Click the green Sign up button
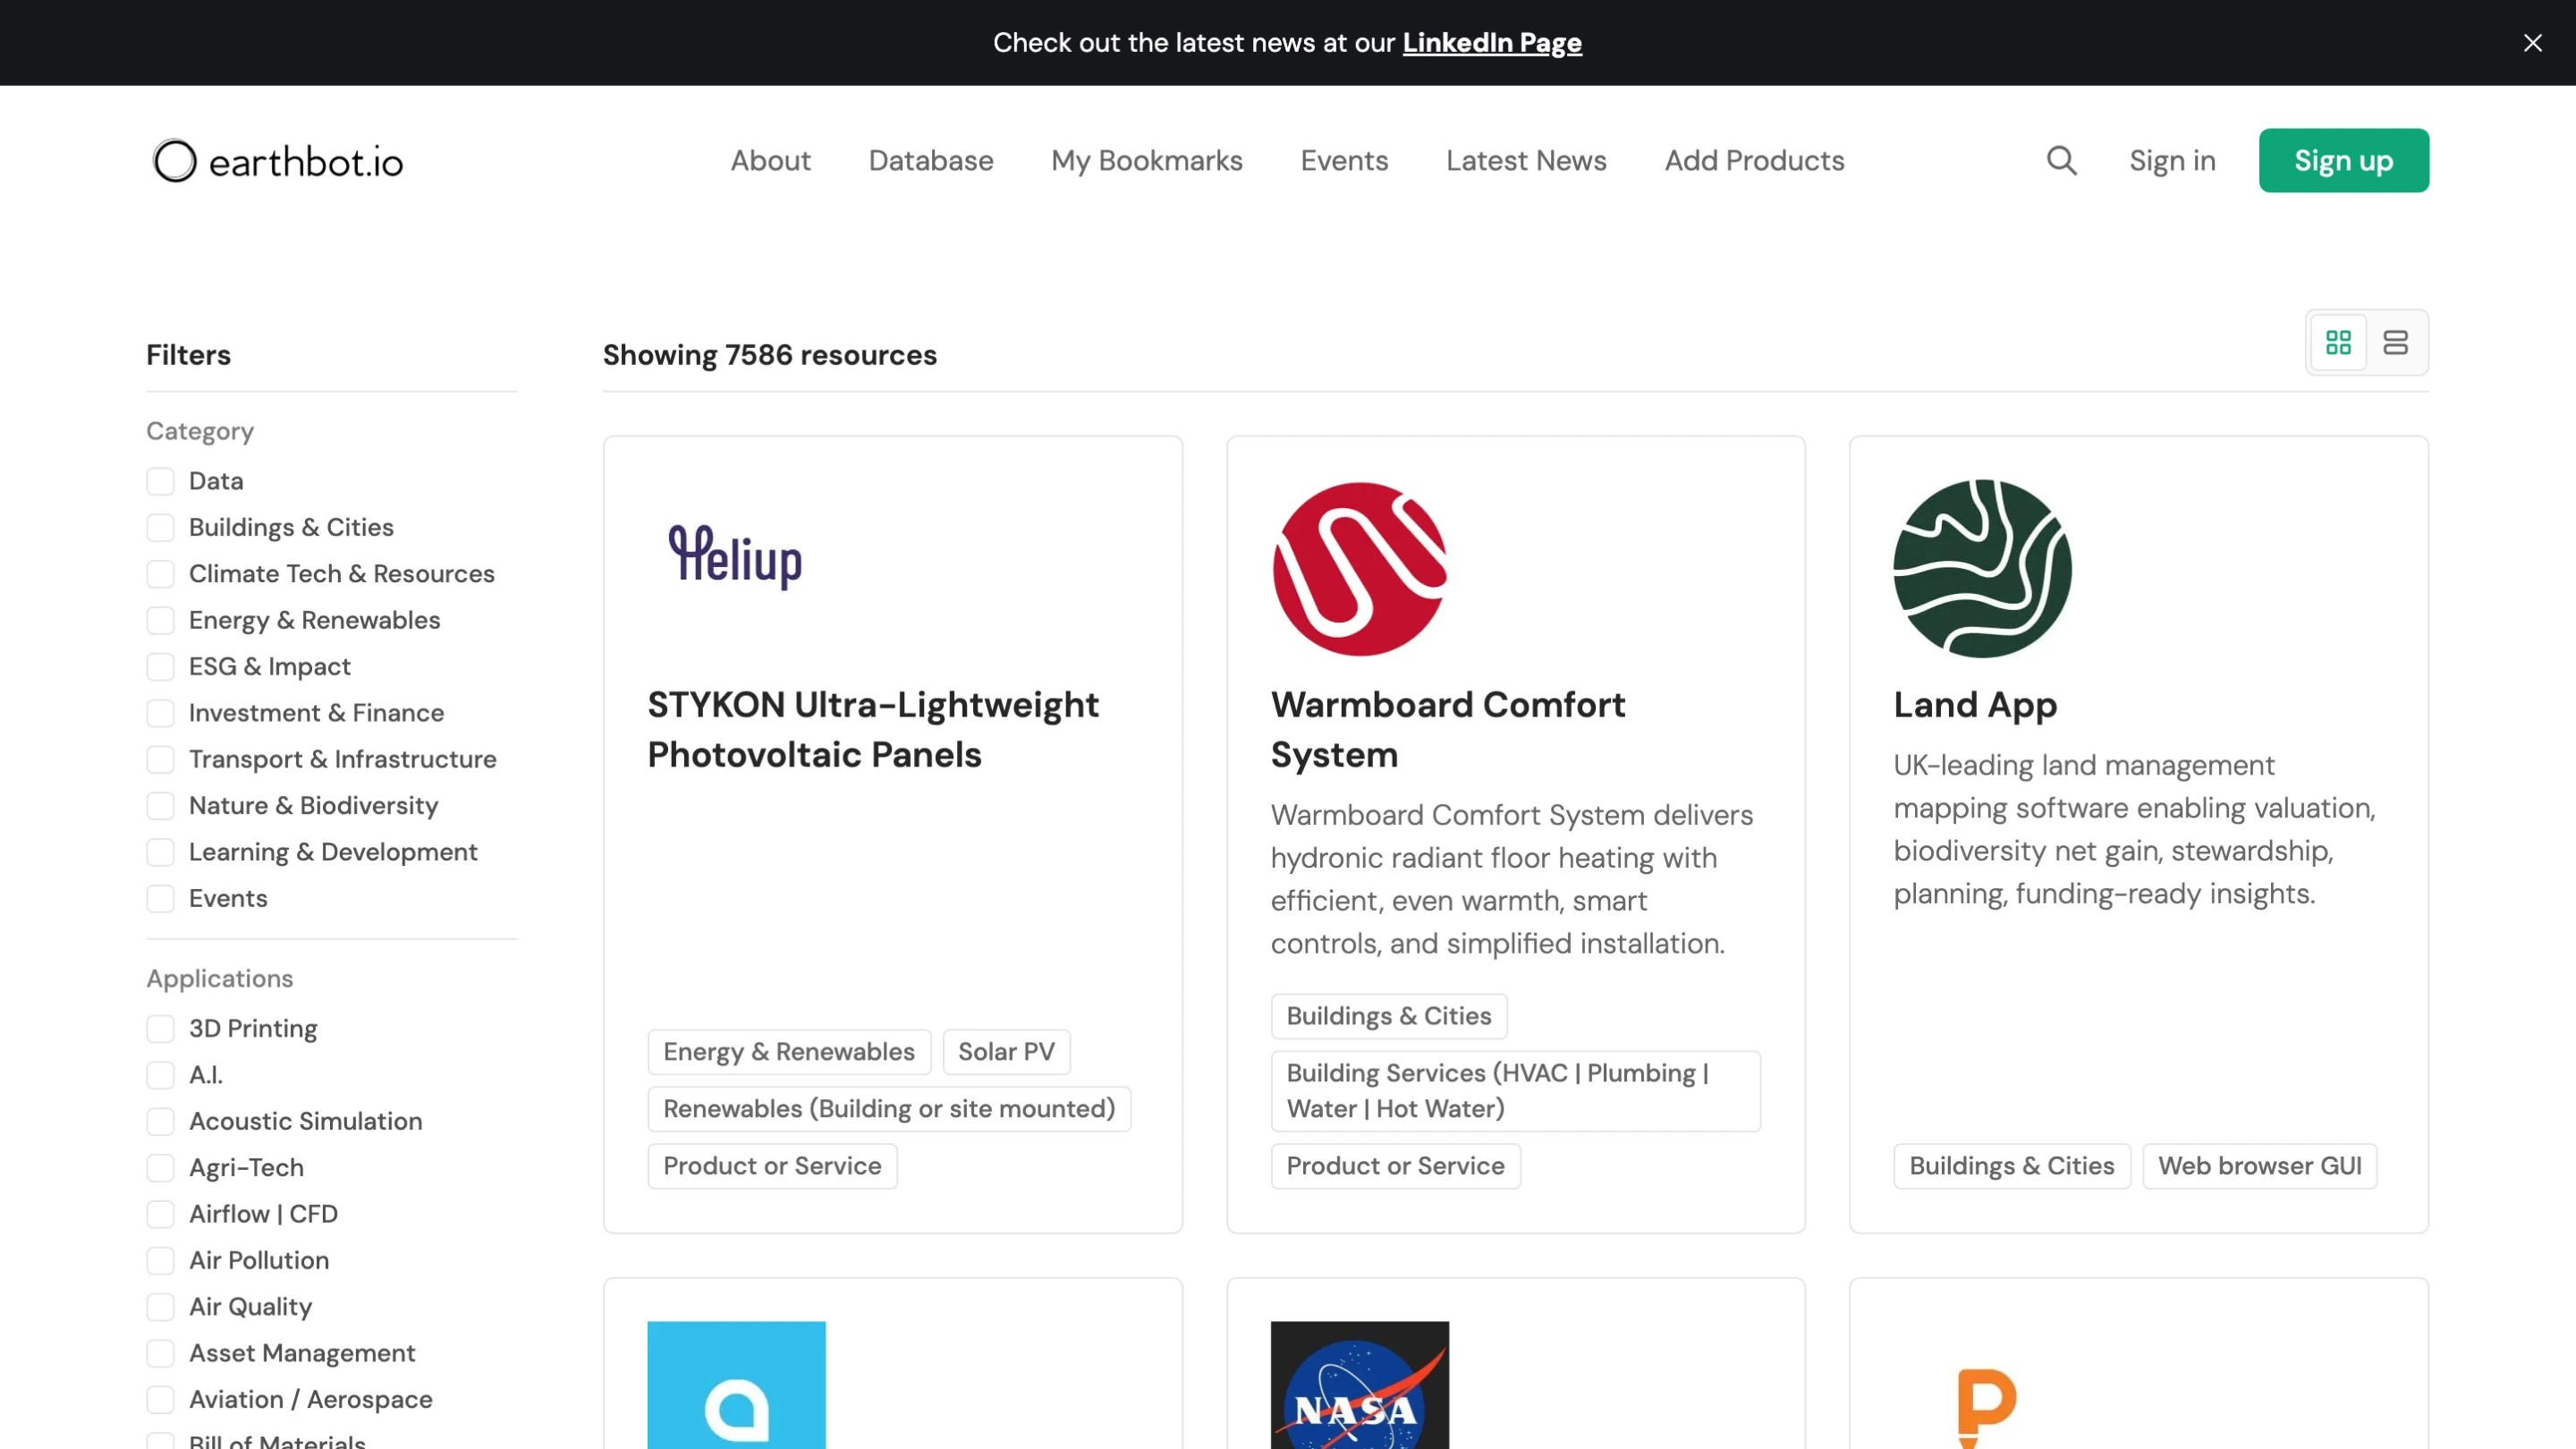2576x1449 pixels. pos(2343,160)
